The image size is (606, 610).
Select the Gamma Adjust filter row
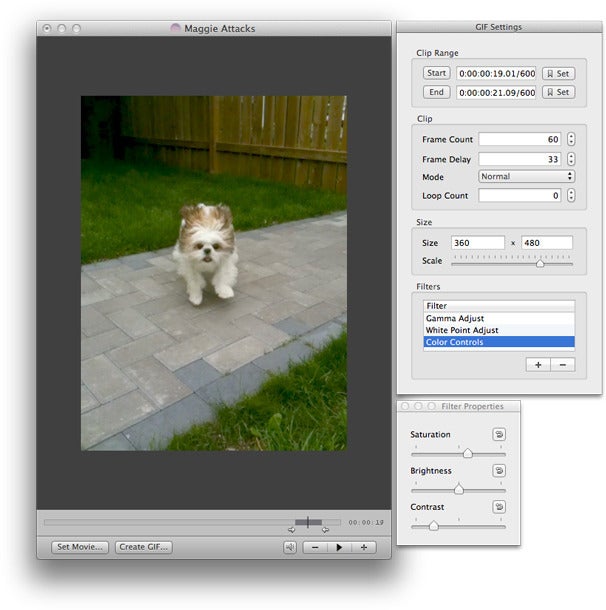[499, 318]
